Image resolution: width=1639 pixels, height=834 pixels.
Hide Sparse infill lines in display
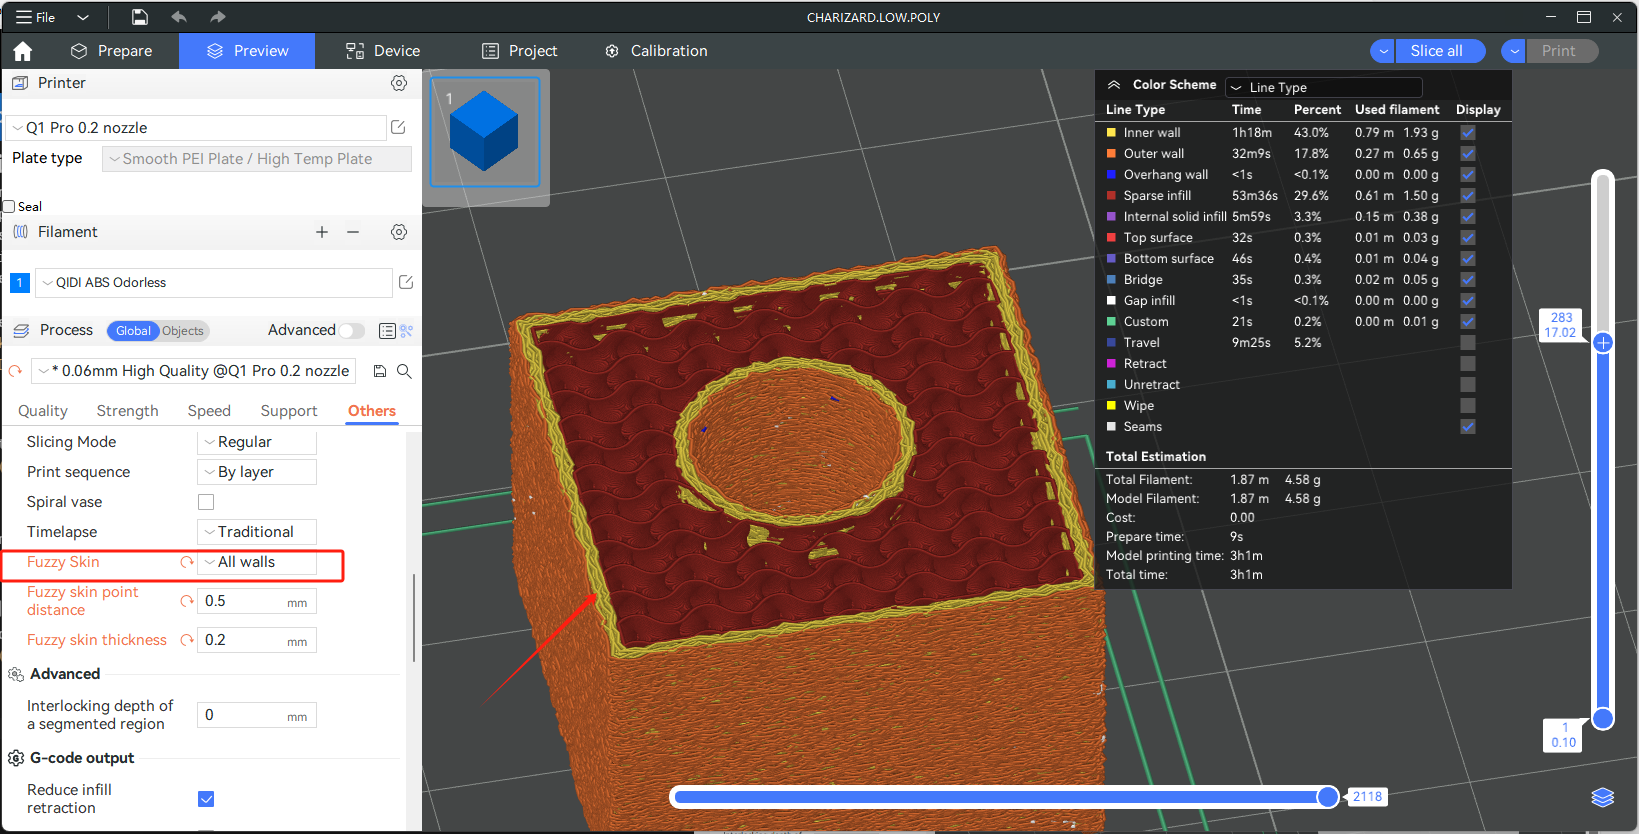click(x=1467, y=195)
